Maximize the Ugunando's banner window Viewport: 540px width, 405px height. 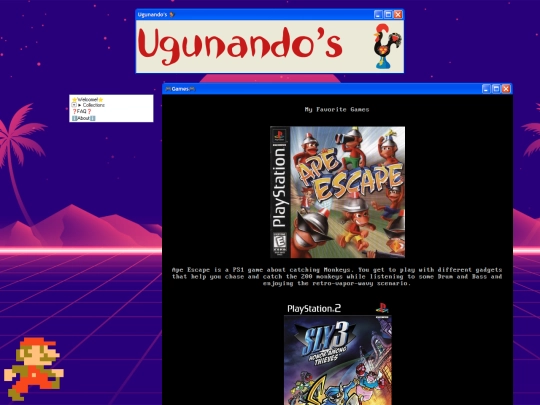[388, 14]
